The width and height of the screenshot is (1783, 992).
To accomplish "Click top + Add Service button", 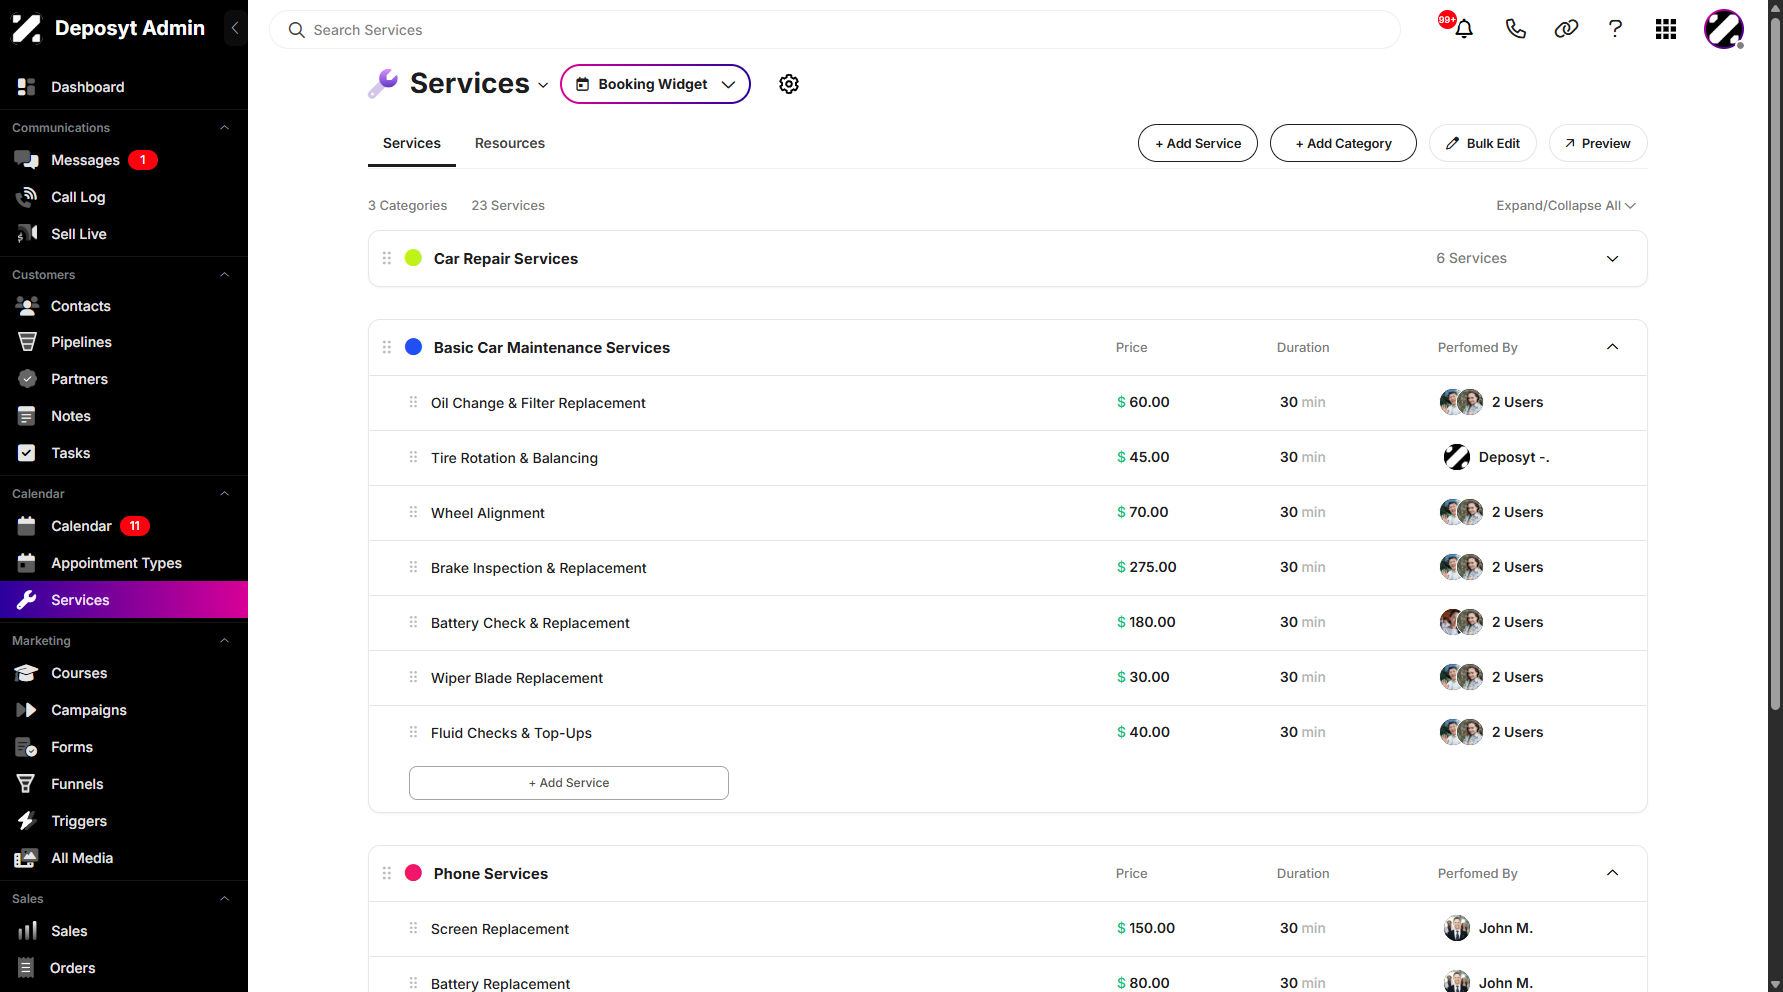I will pyautogui.click(x=1198, y=143).
